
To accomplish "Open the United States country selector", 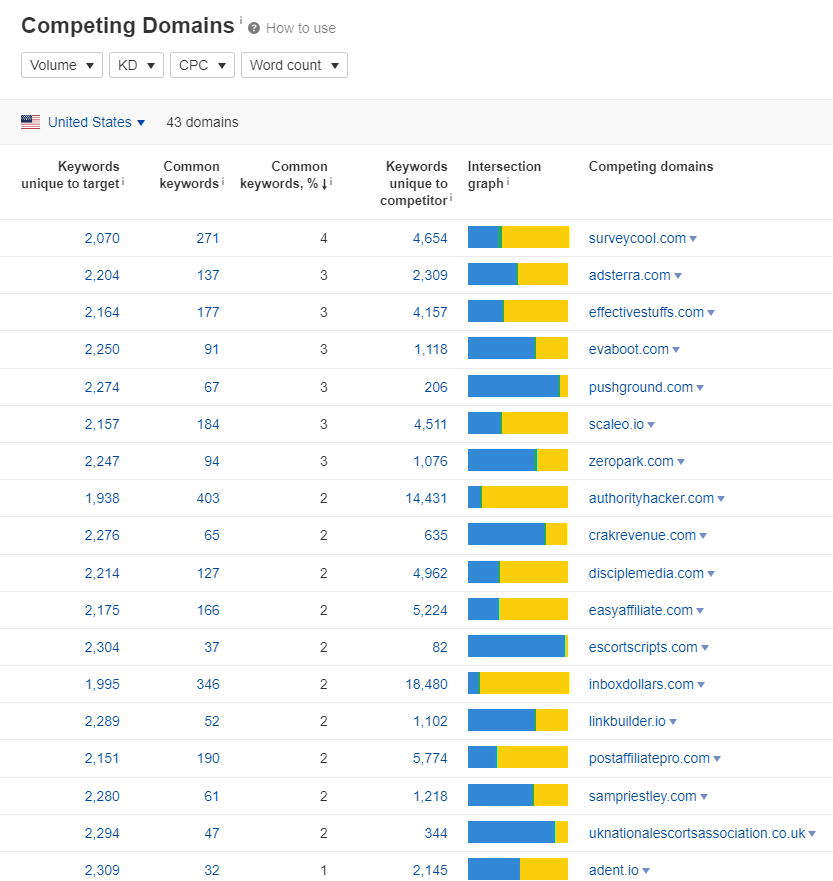I will pos(96,122).
